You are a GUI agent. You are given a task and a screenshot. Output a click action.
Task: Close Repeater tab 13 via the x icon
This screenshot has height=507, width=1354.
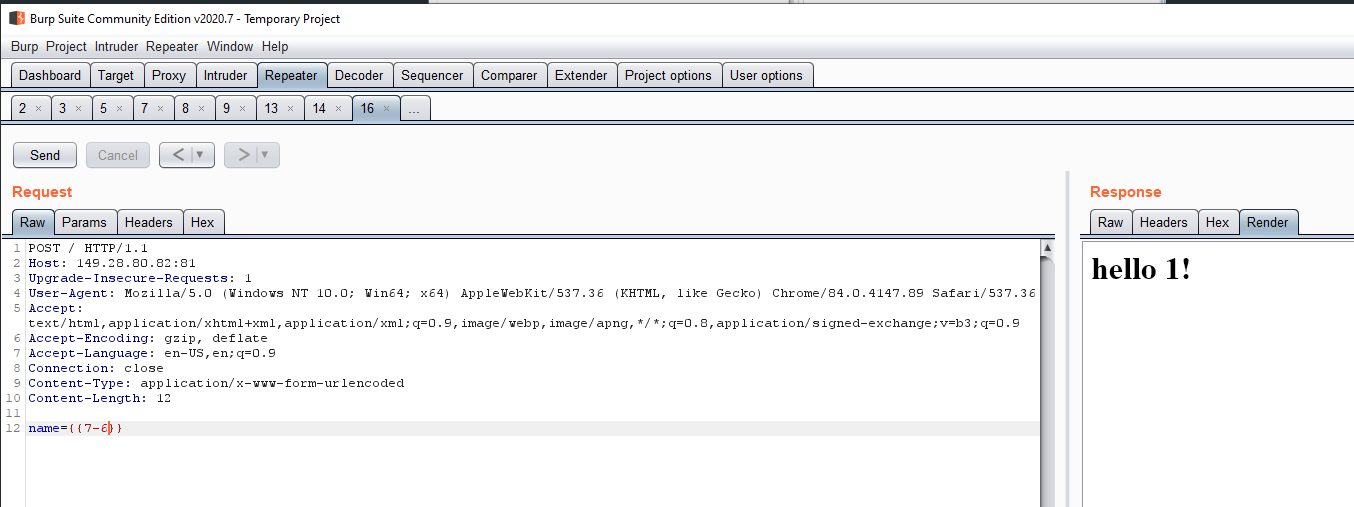(291, 109)
